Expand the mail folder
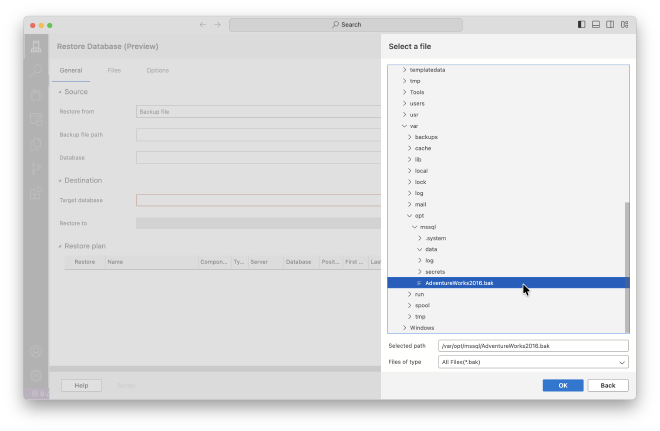Image resolution: width=660 pixels, height=431 pixels. [x=409, y=205]
